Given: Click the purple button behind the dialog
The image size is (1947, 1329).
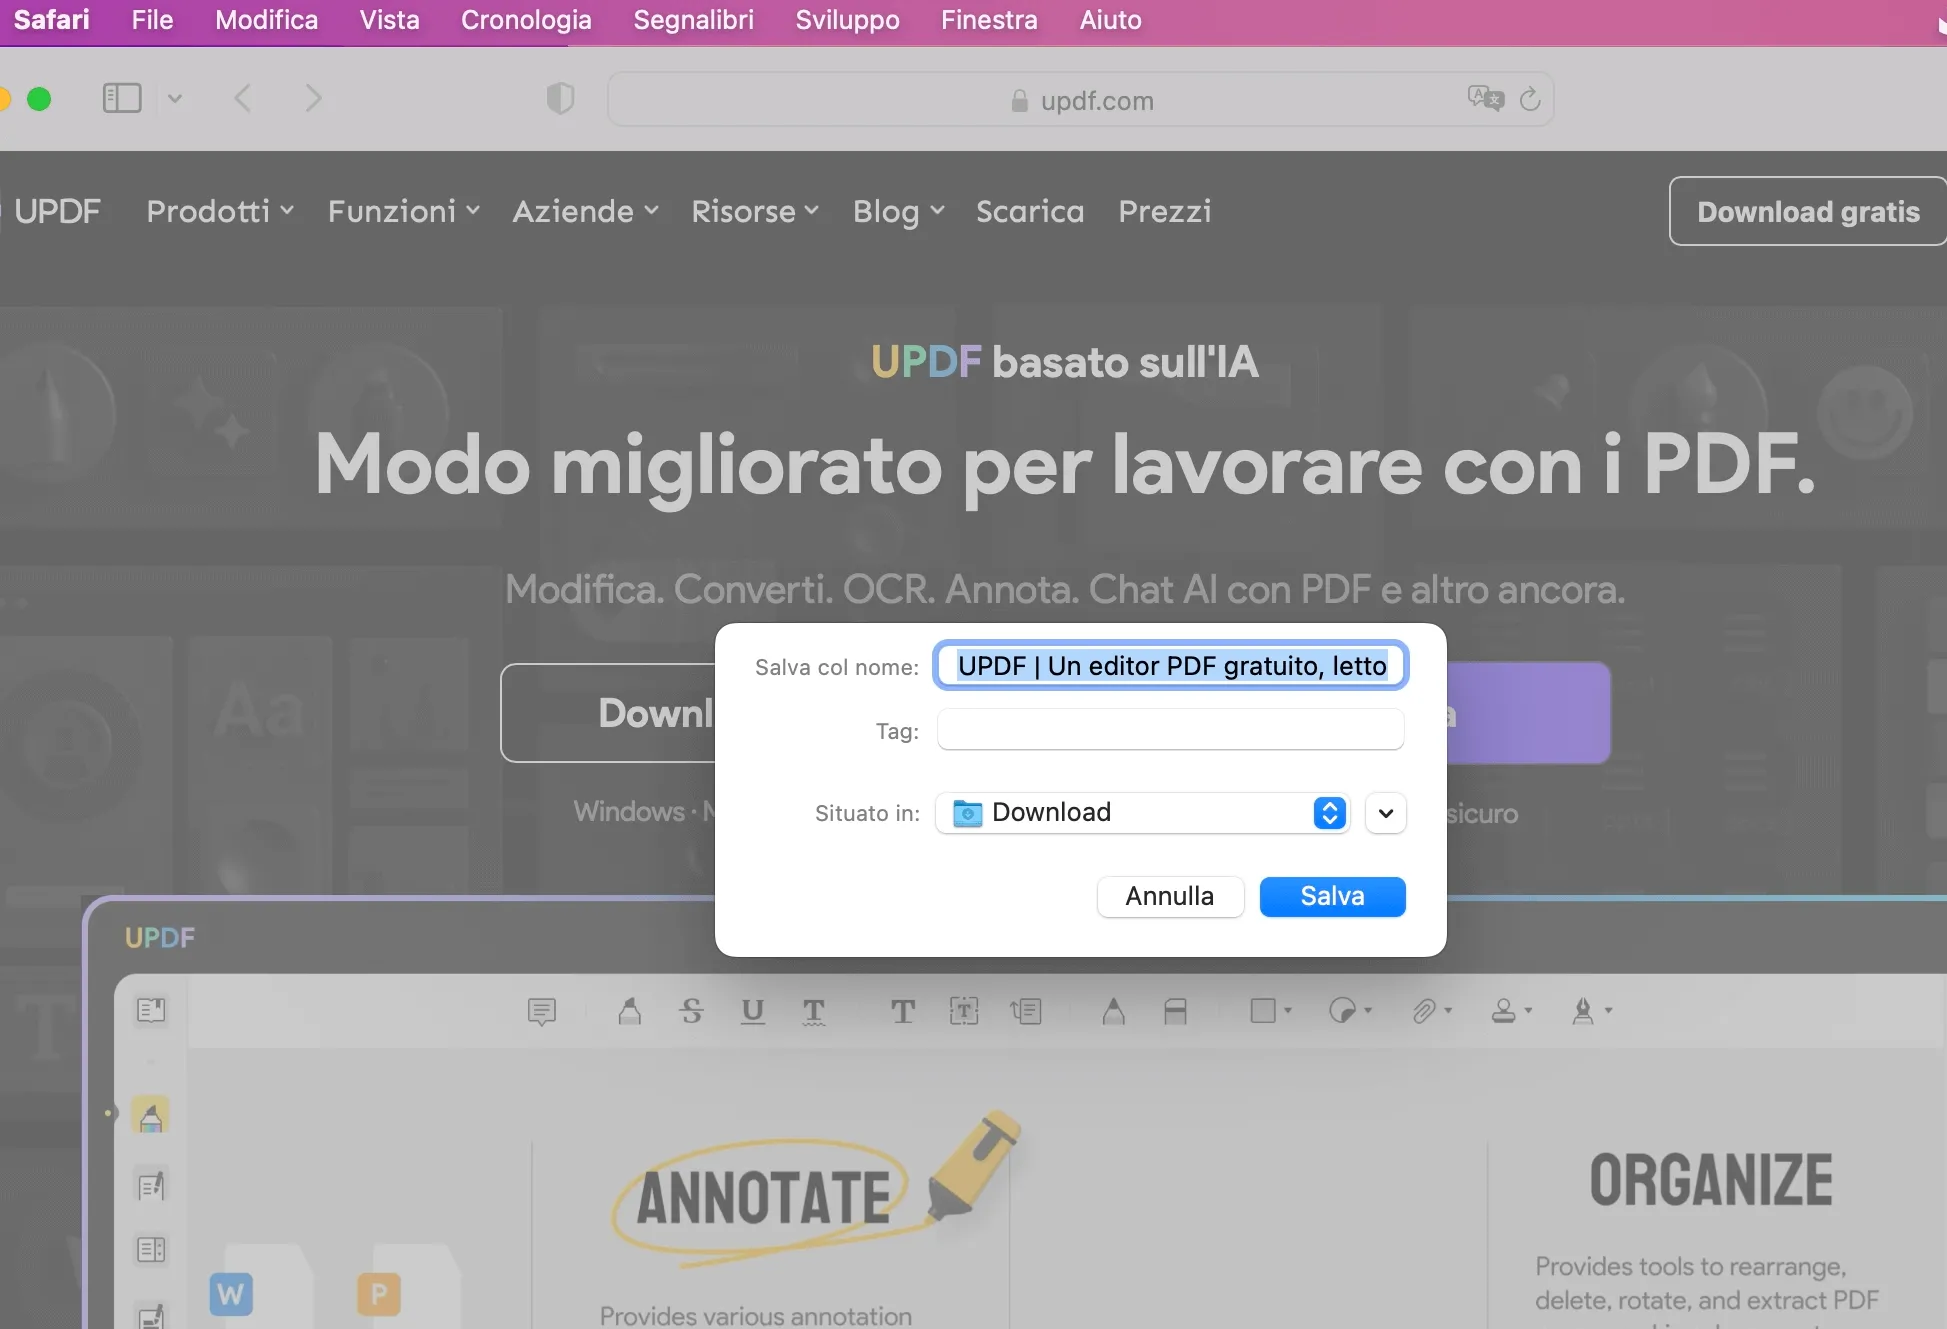Looking at the screenshot, I should 1528,713.
